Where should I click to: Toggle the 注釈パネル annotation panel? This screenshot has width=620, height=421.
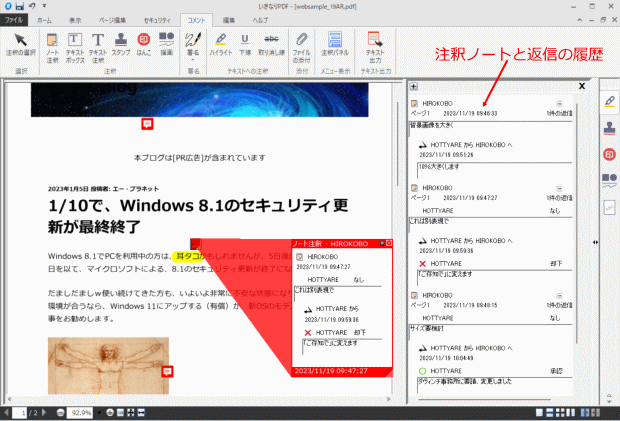(x=335, y=45)
